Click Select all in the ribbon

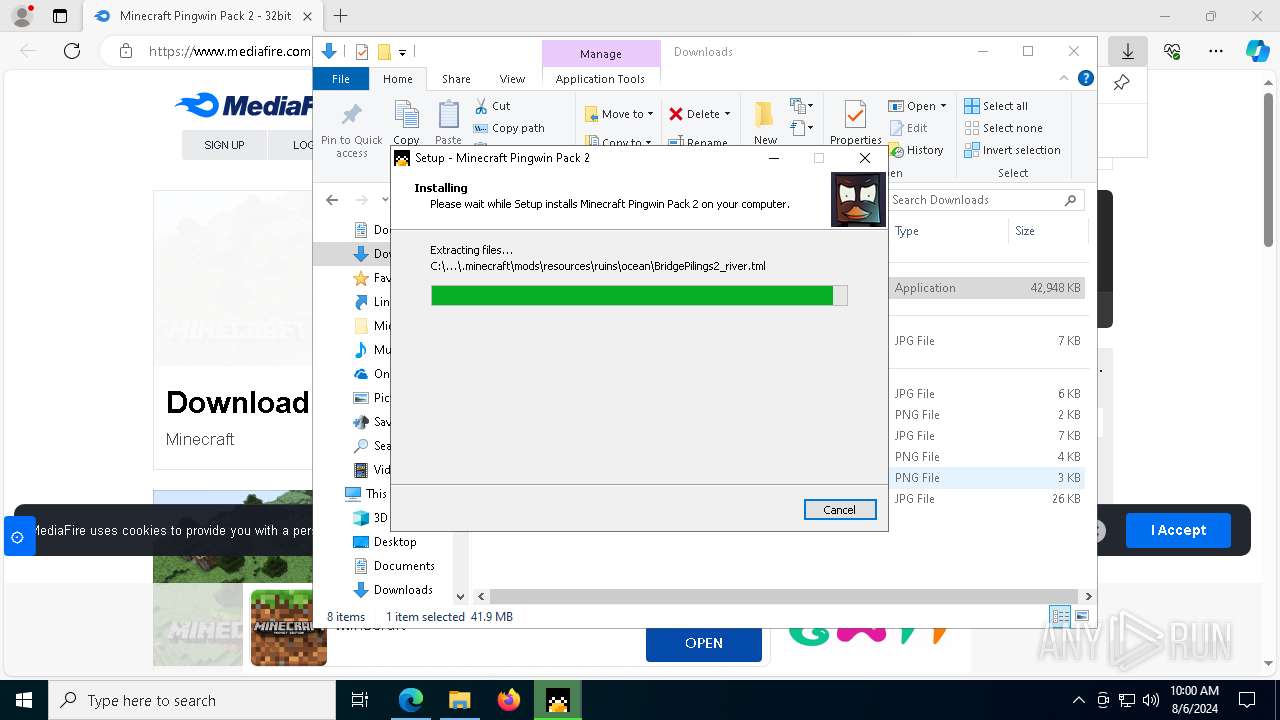(996, 106)
